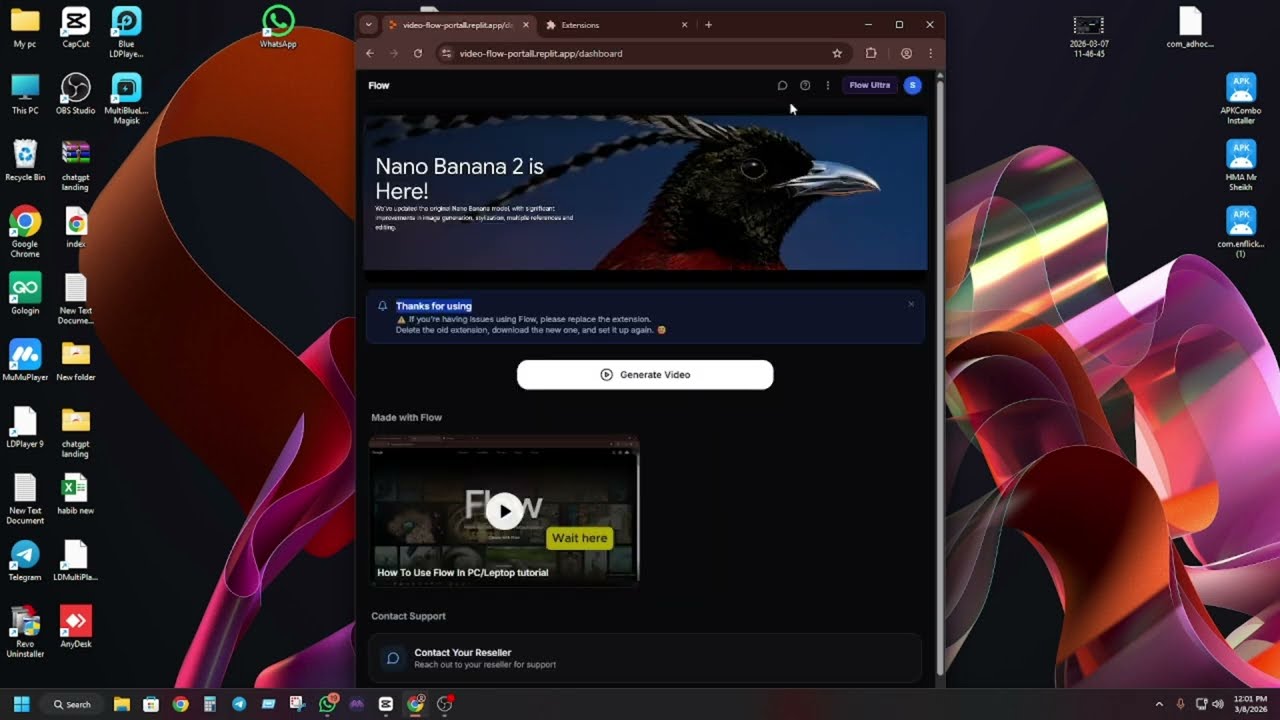
Task: Open Contact Your Reseller support card
Action: coord(645,657)
